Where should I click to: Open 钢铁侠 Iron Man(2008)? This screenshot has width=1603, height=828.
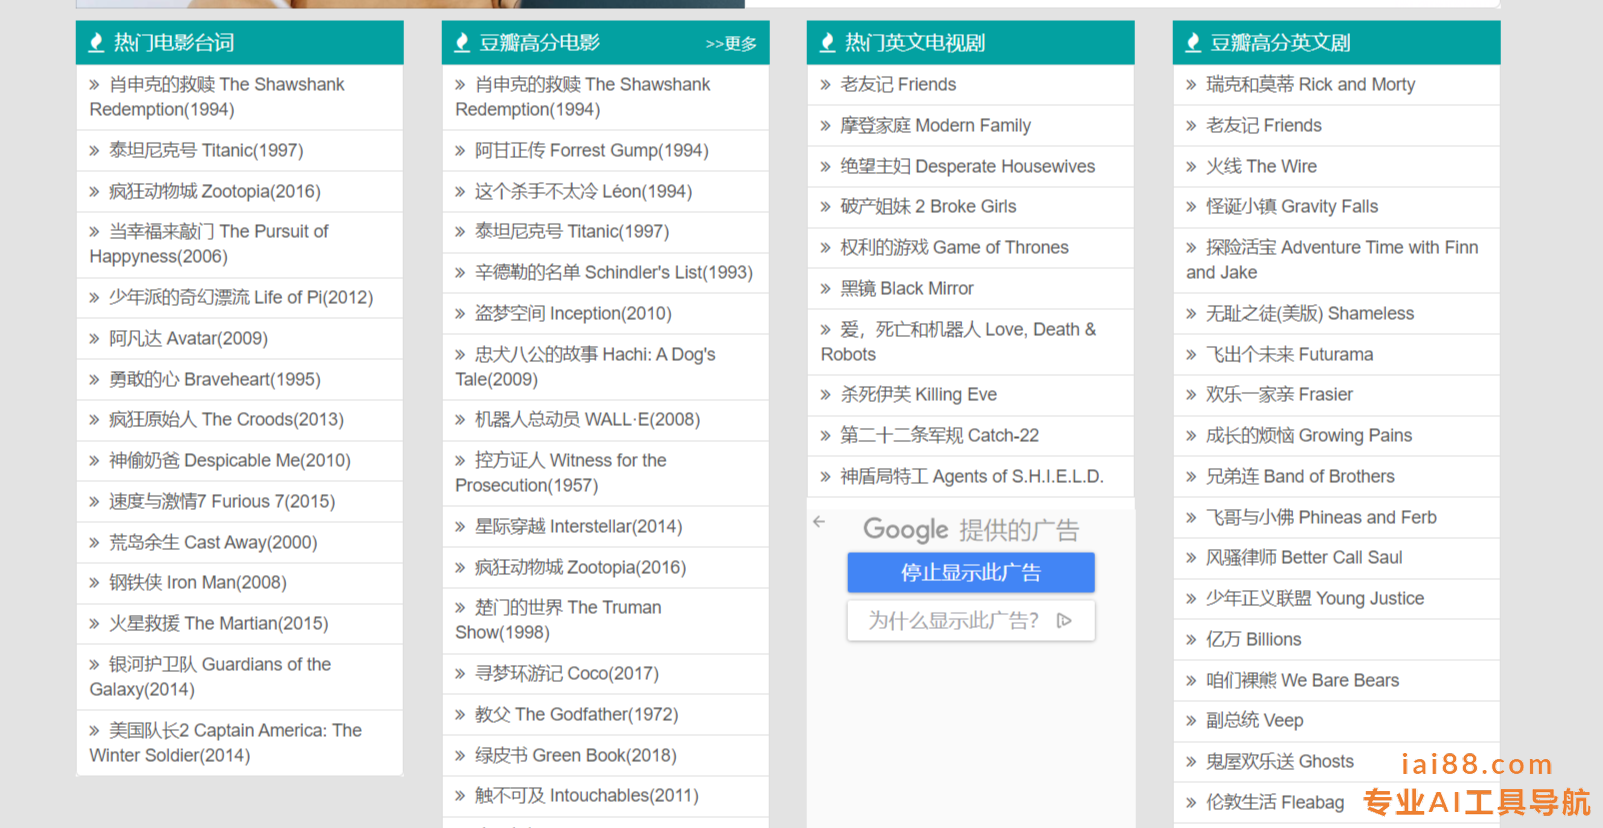click(x=198, y=582)
